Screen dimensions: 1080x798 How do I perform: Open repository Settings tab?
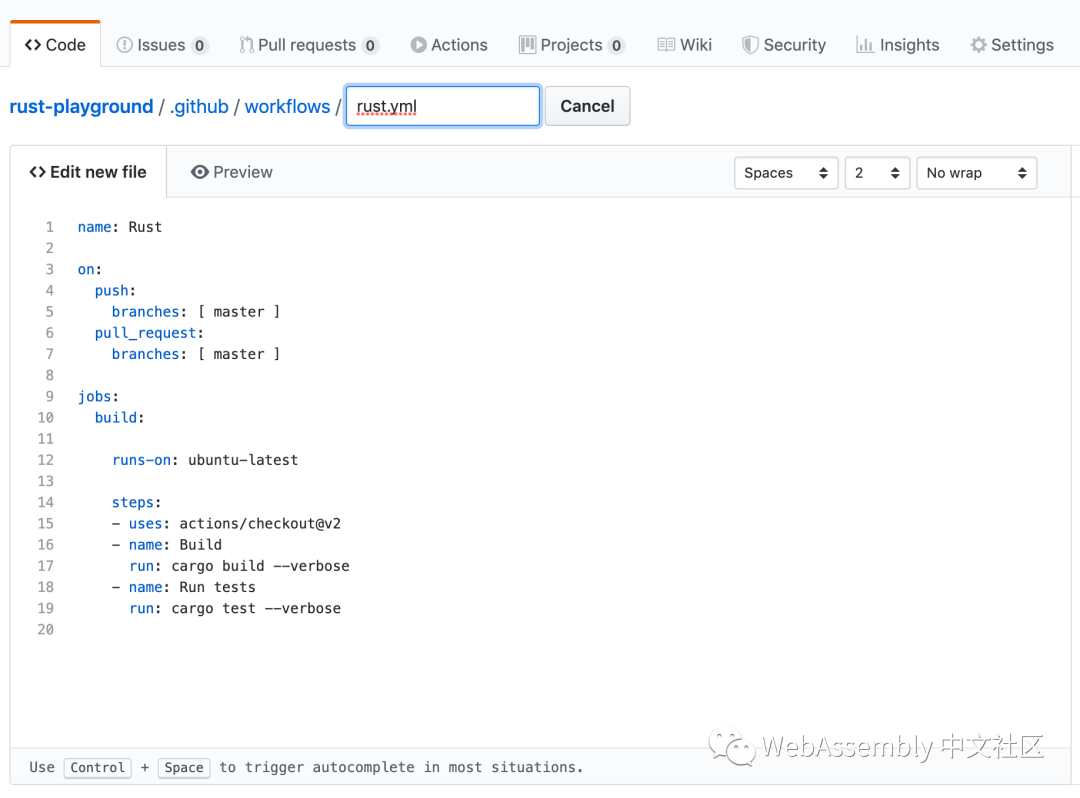pos(1012,45)
